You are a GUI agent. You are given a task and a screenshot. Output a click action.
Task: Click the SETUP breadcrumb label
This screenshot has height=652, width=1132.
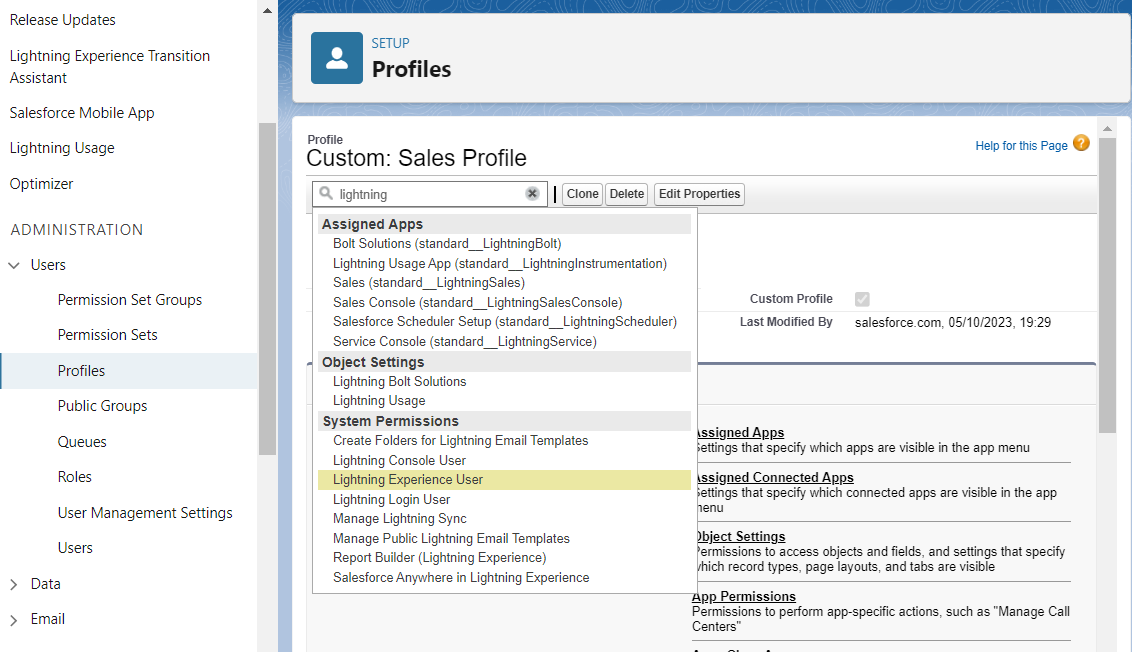coord(391,43)
